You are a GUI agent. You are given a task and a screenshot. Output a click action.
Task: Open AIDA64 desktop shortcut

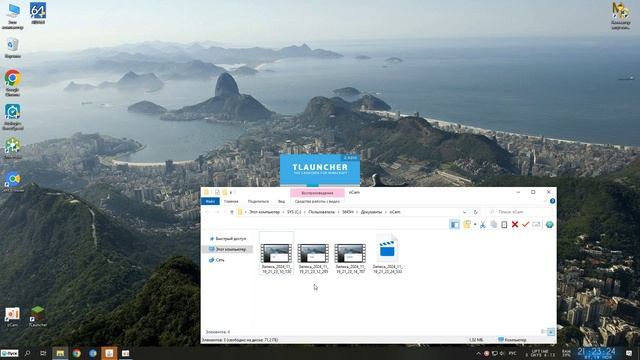pyautogui.click(x=38, y=13)
